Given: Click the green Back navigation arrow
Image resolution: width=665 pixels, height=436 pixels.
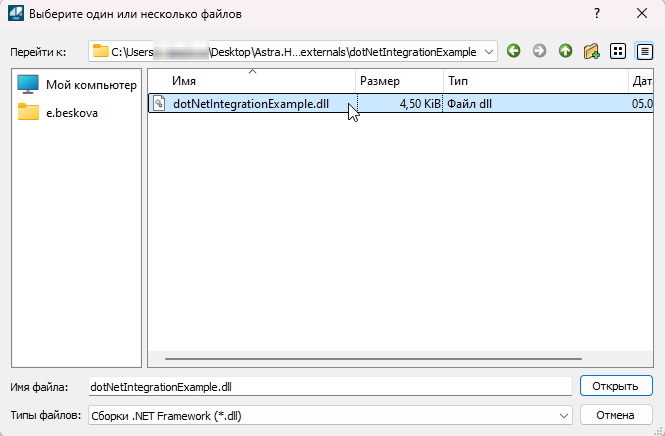Looking at the screenshot, I should (x=514, y=51).
